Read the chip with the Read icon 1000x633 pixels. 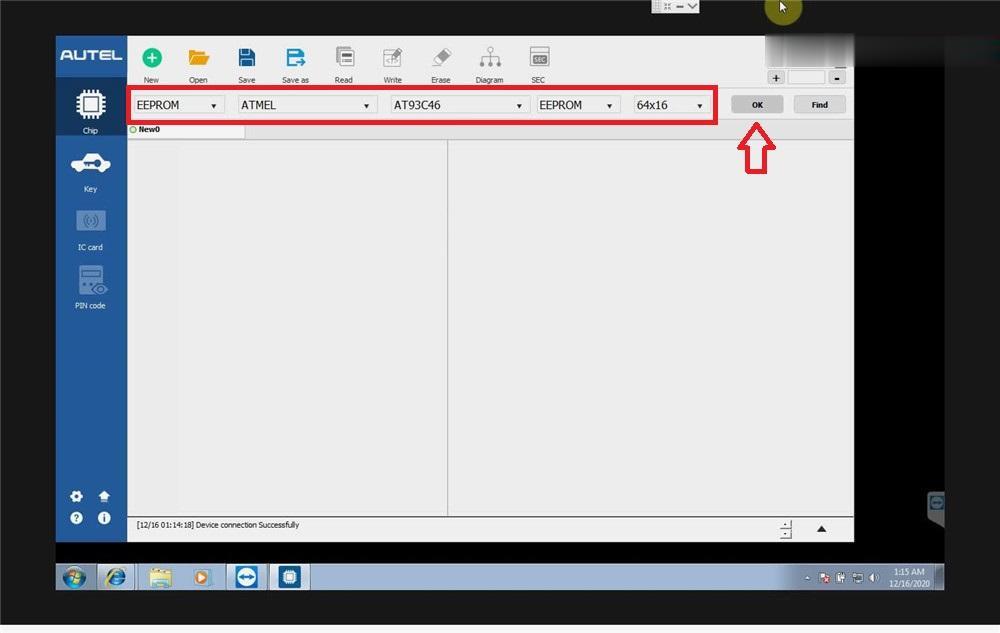coord(344,57)
